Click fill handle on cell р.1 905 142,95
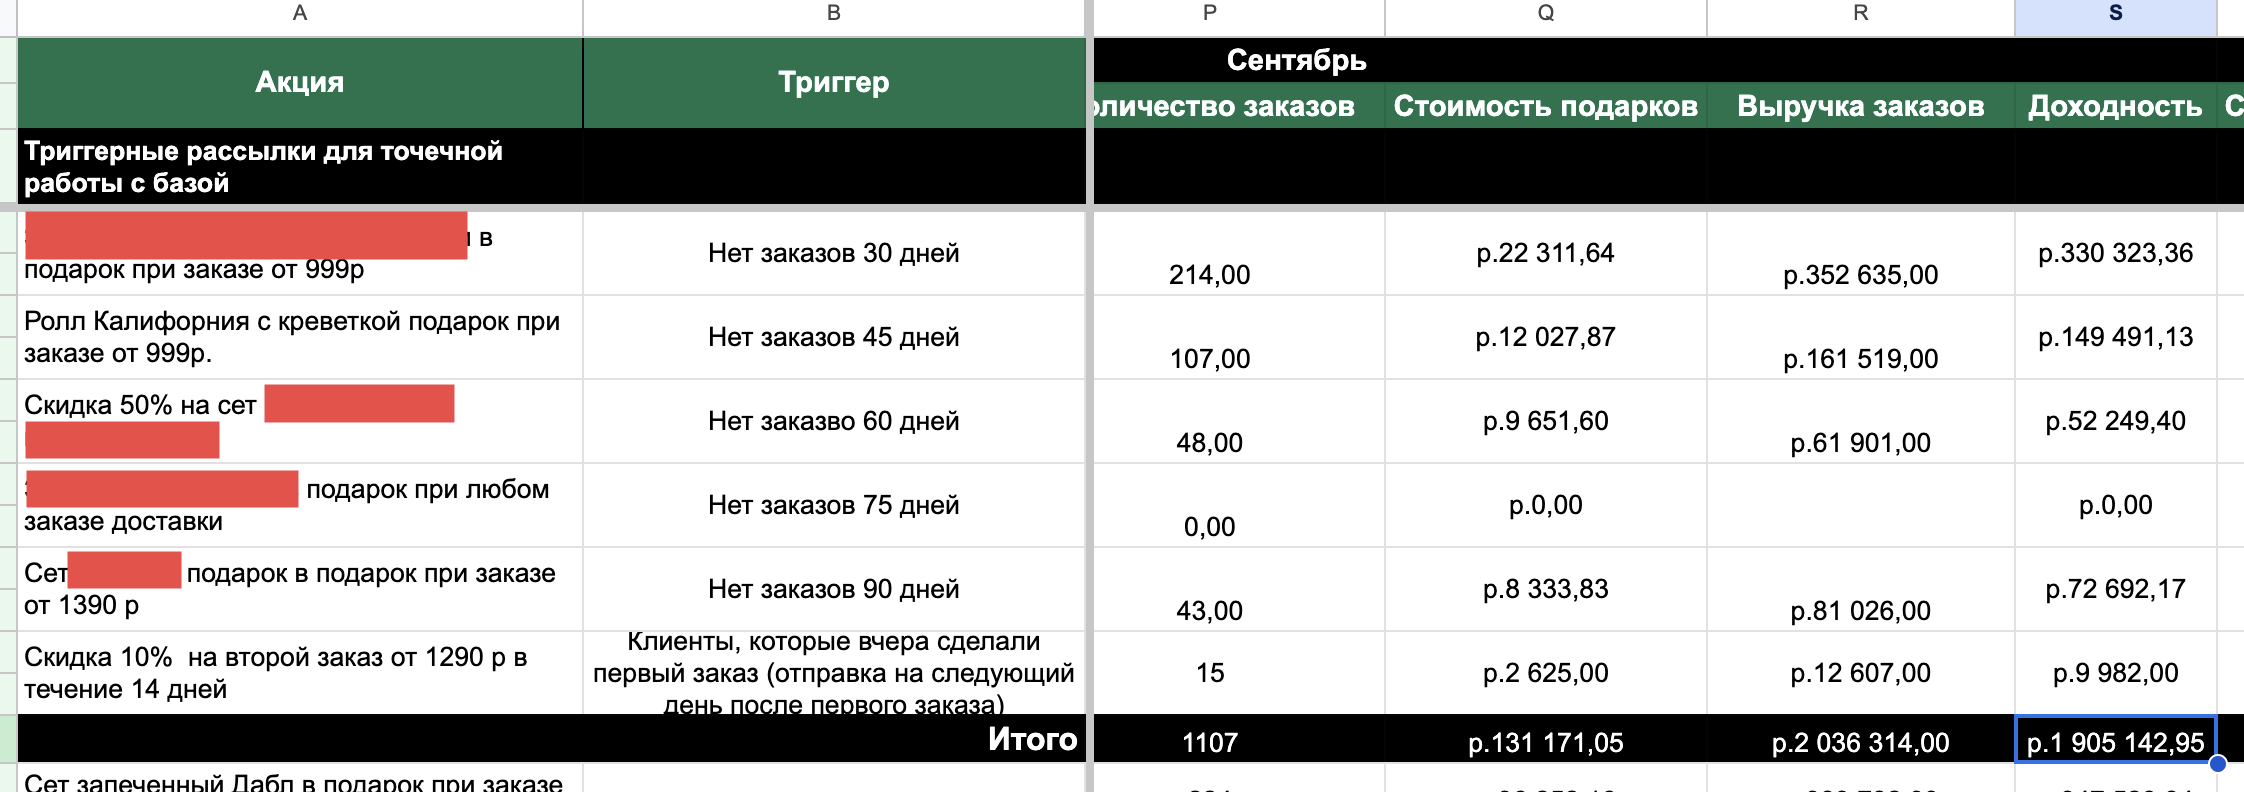Image resolution: width=2244 pixels, height=792 pixels. click(2217, 763)
